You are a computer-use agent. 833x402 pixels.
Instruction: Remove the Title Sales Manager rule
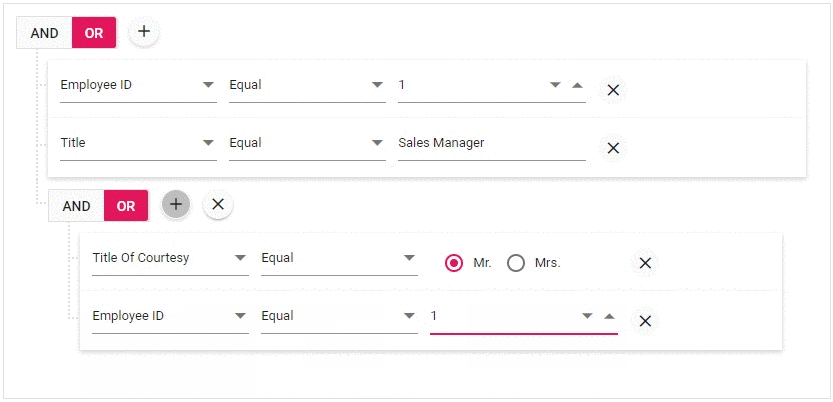tap(613, 148)
